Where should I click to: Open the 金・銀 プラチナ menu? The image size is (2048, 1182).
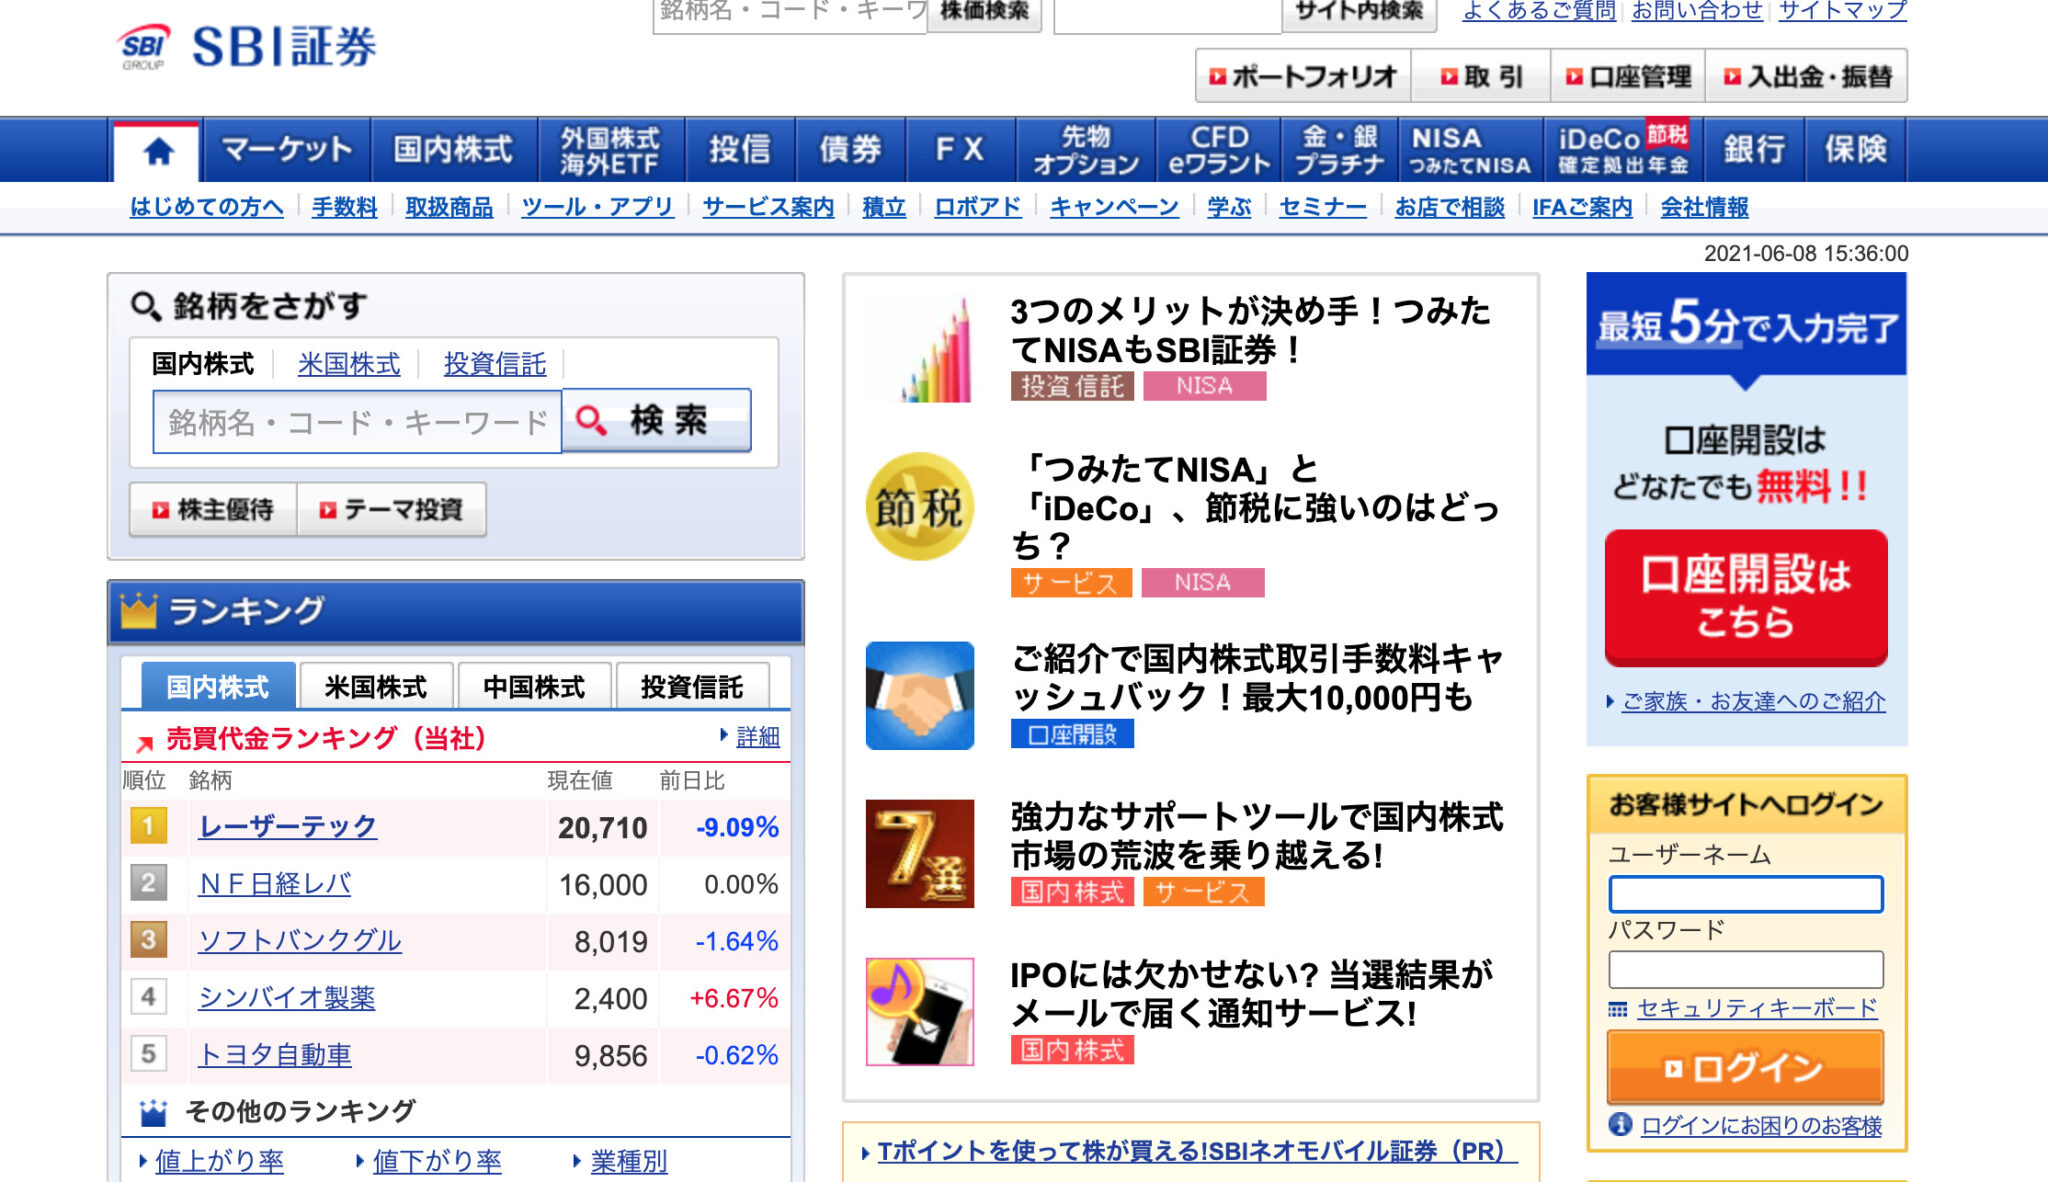click(1340, 150)
